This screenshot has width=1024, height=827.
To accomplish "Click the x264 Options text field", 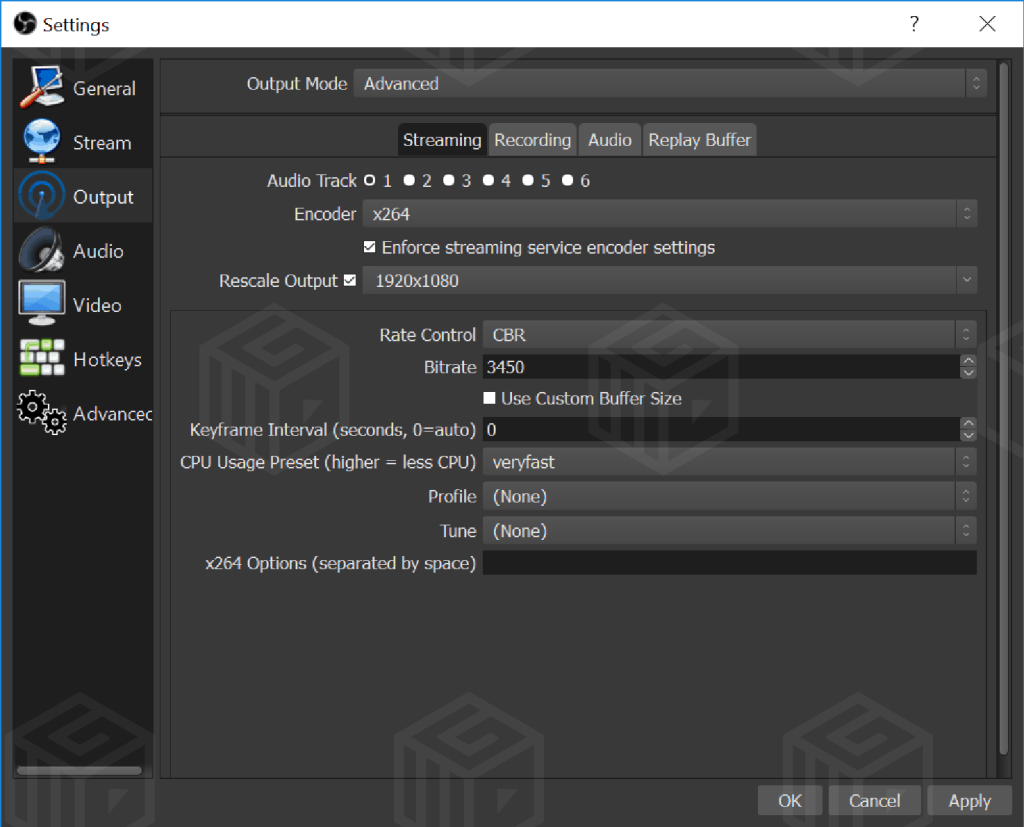I will click(729, 562).
